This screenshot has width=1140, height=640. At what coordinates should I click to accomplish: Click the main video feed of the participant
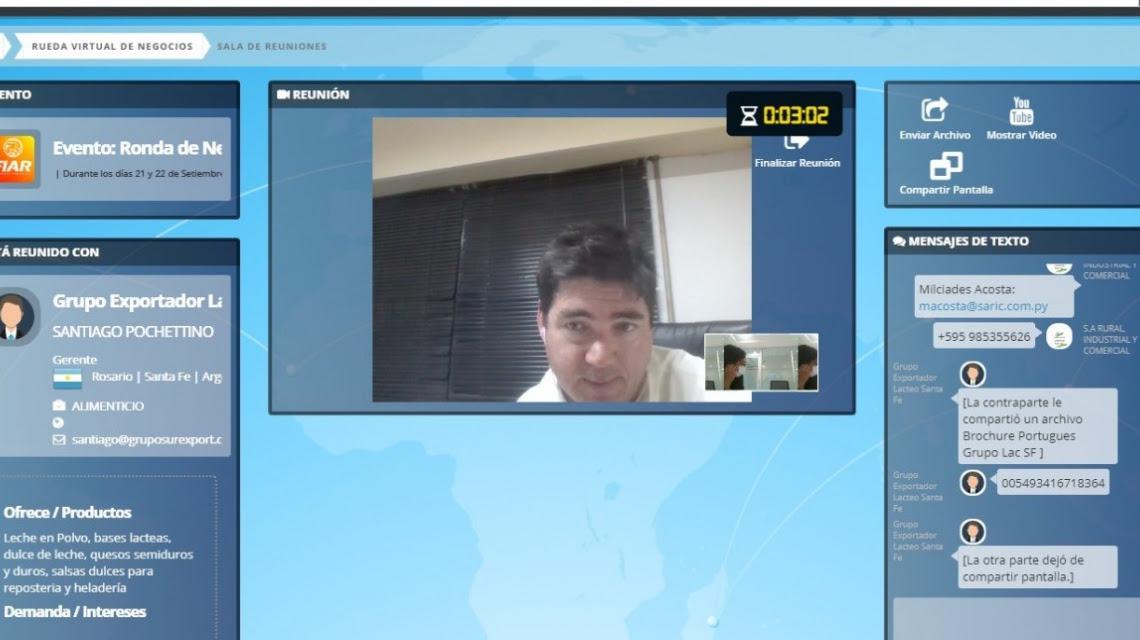pos(561,260)
